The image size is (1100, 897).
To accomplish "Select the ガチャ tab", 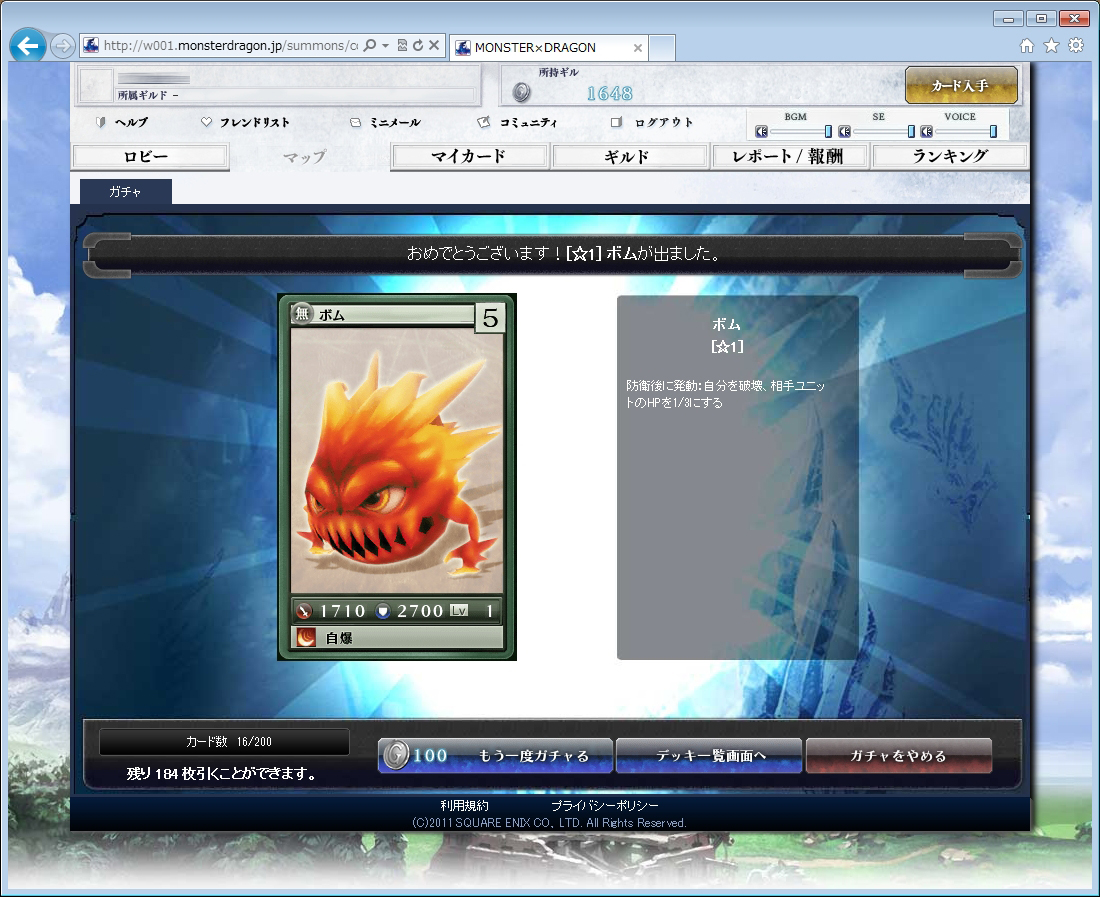I will point(126,191).
